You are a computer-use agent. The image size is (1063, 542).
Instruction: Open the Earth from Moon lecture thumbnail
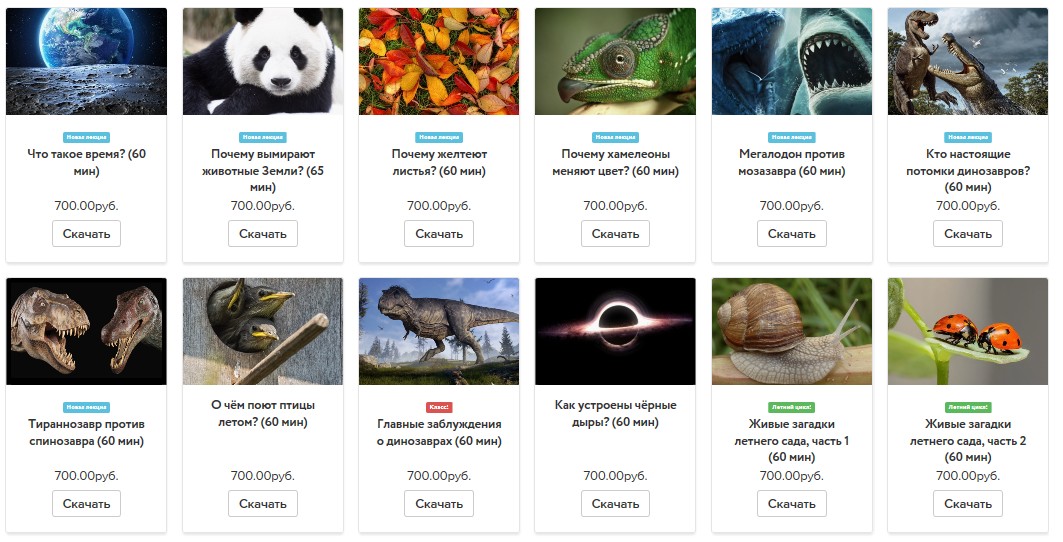[x=86, y=62]
